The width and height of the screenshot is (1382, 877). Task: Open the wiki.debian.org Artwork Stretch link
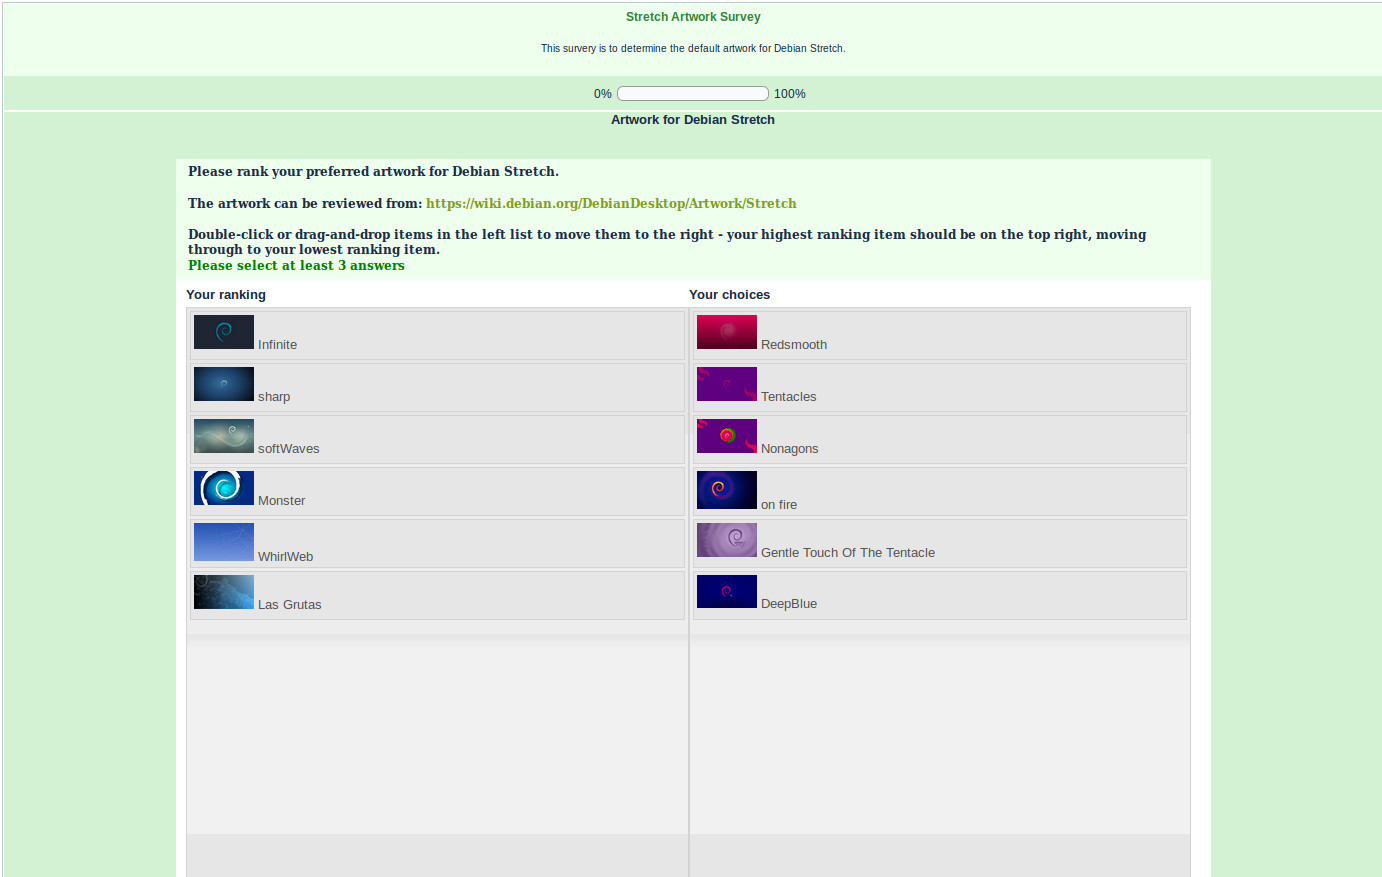coord(611,203)
